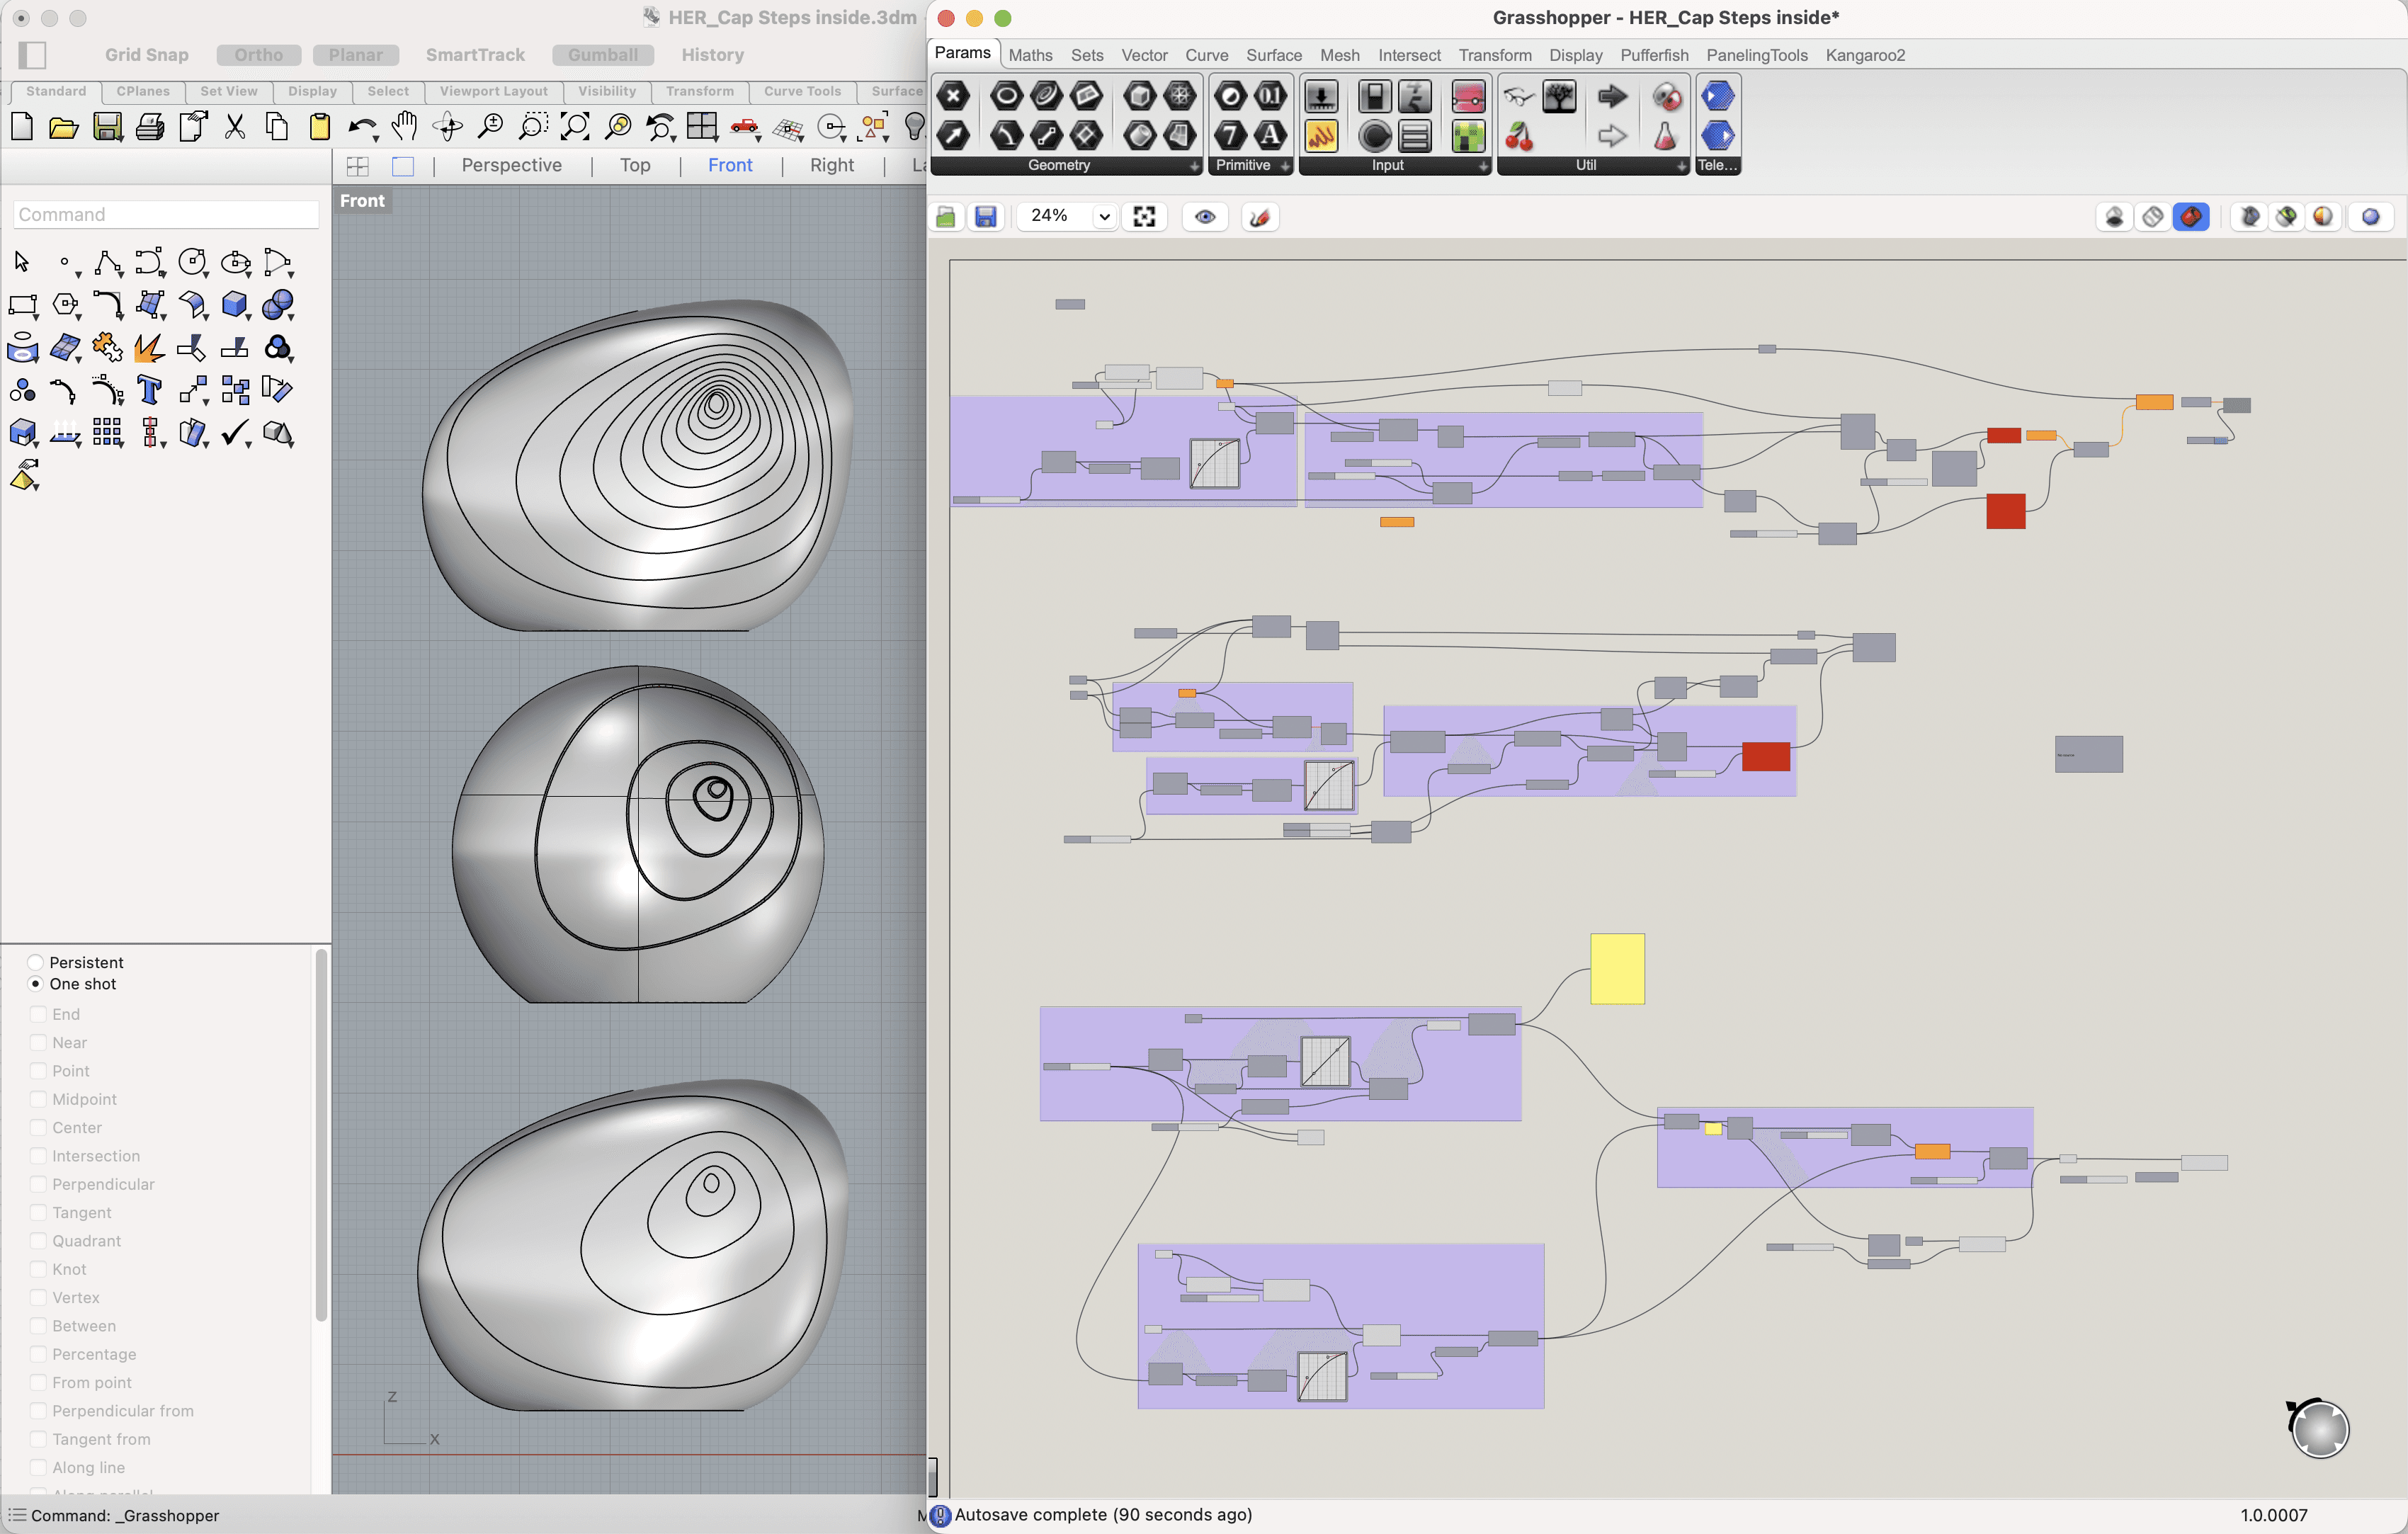Viewport: 2408px width, 1534px height.
Task: Toggle Grasshopper canvas preview eye button
Action: (x=1205, y=217)
